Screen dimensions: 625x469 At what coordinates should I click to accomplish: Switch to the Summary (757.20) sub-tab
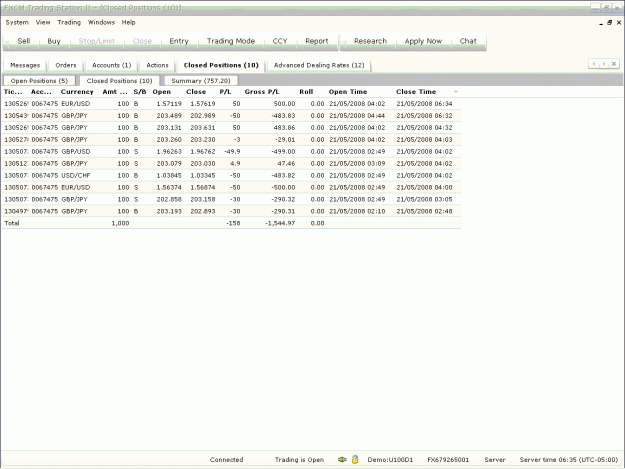pyautogui.click(x=201, y=80)
